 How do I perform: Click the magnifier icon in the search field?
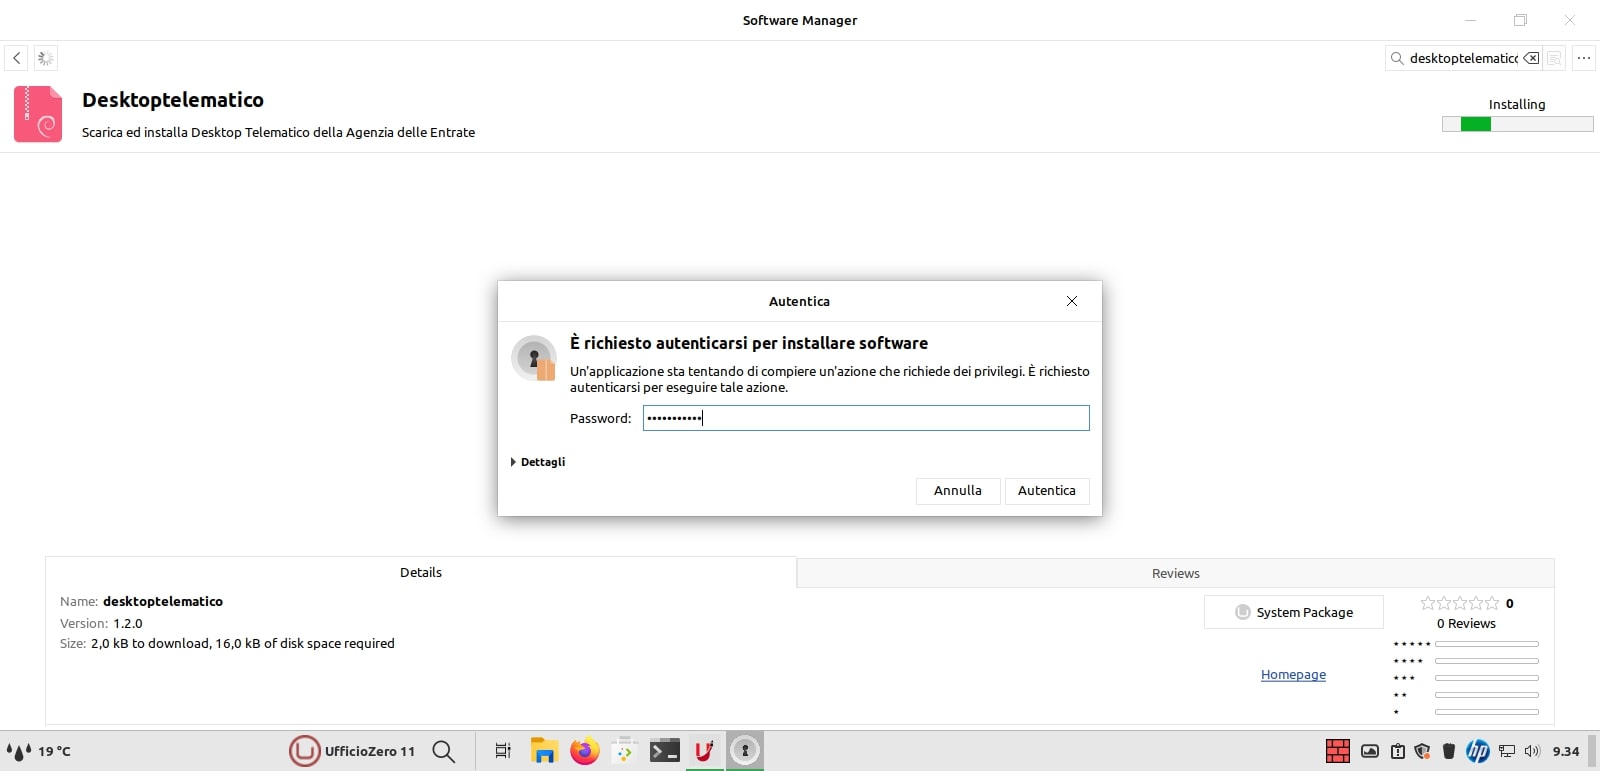[x=1397, y=58]
